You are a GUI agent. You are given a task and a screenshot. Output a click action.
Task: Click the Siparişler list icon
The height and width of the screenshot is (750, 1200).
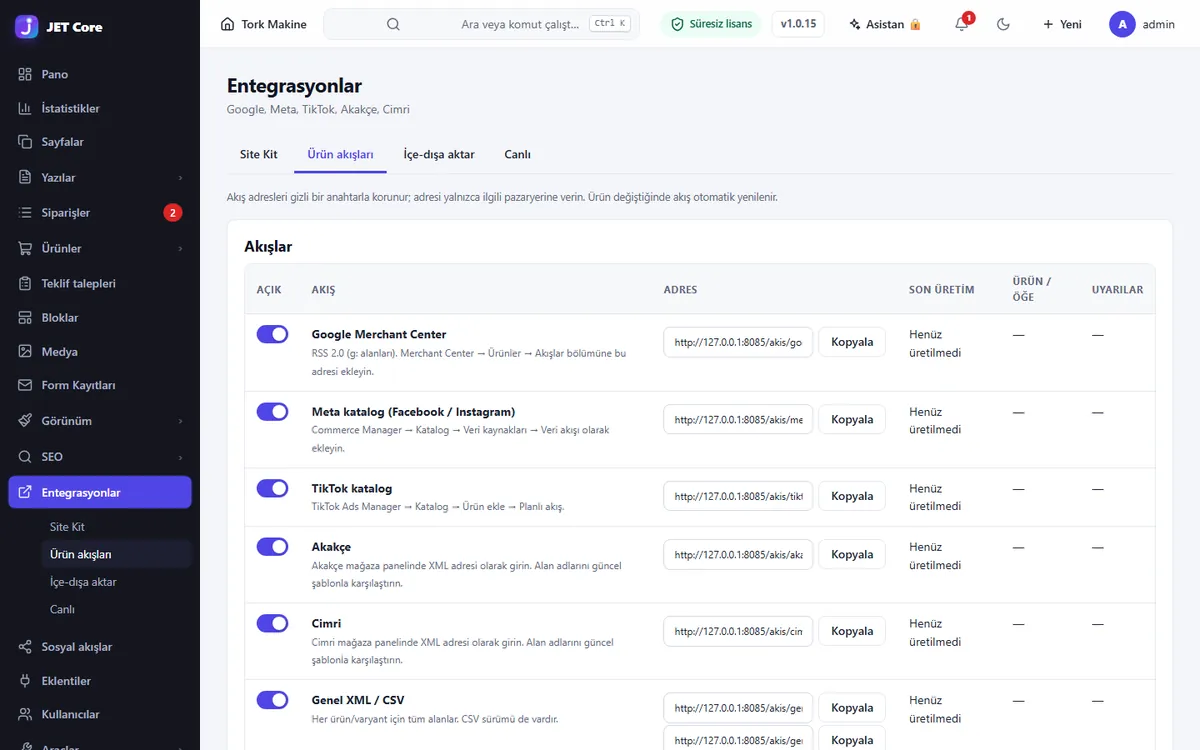point(25,213)
